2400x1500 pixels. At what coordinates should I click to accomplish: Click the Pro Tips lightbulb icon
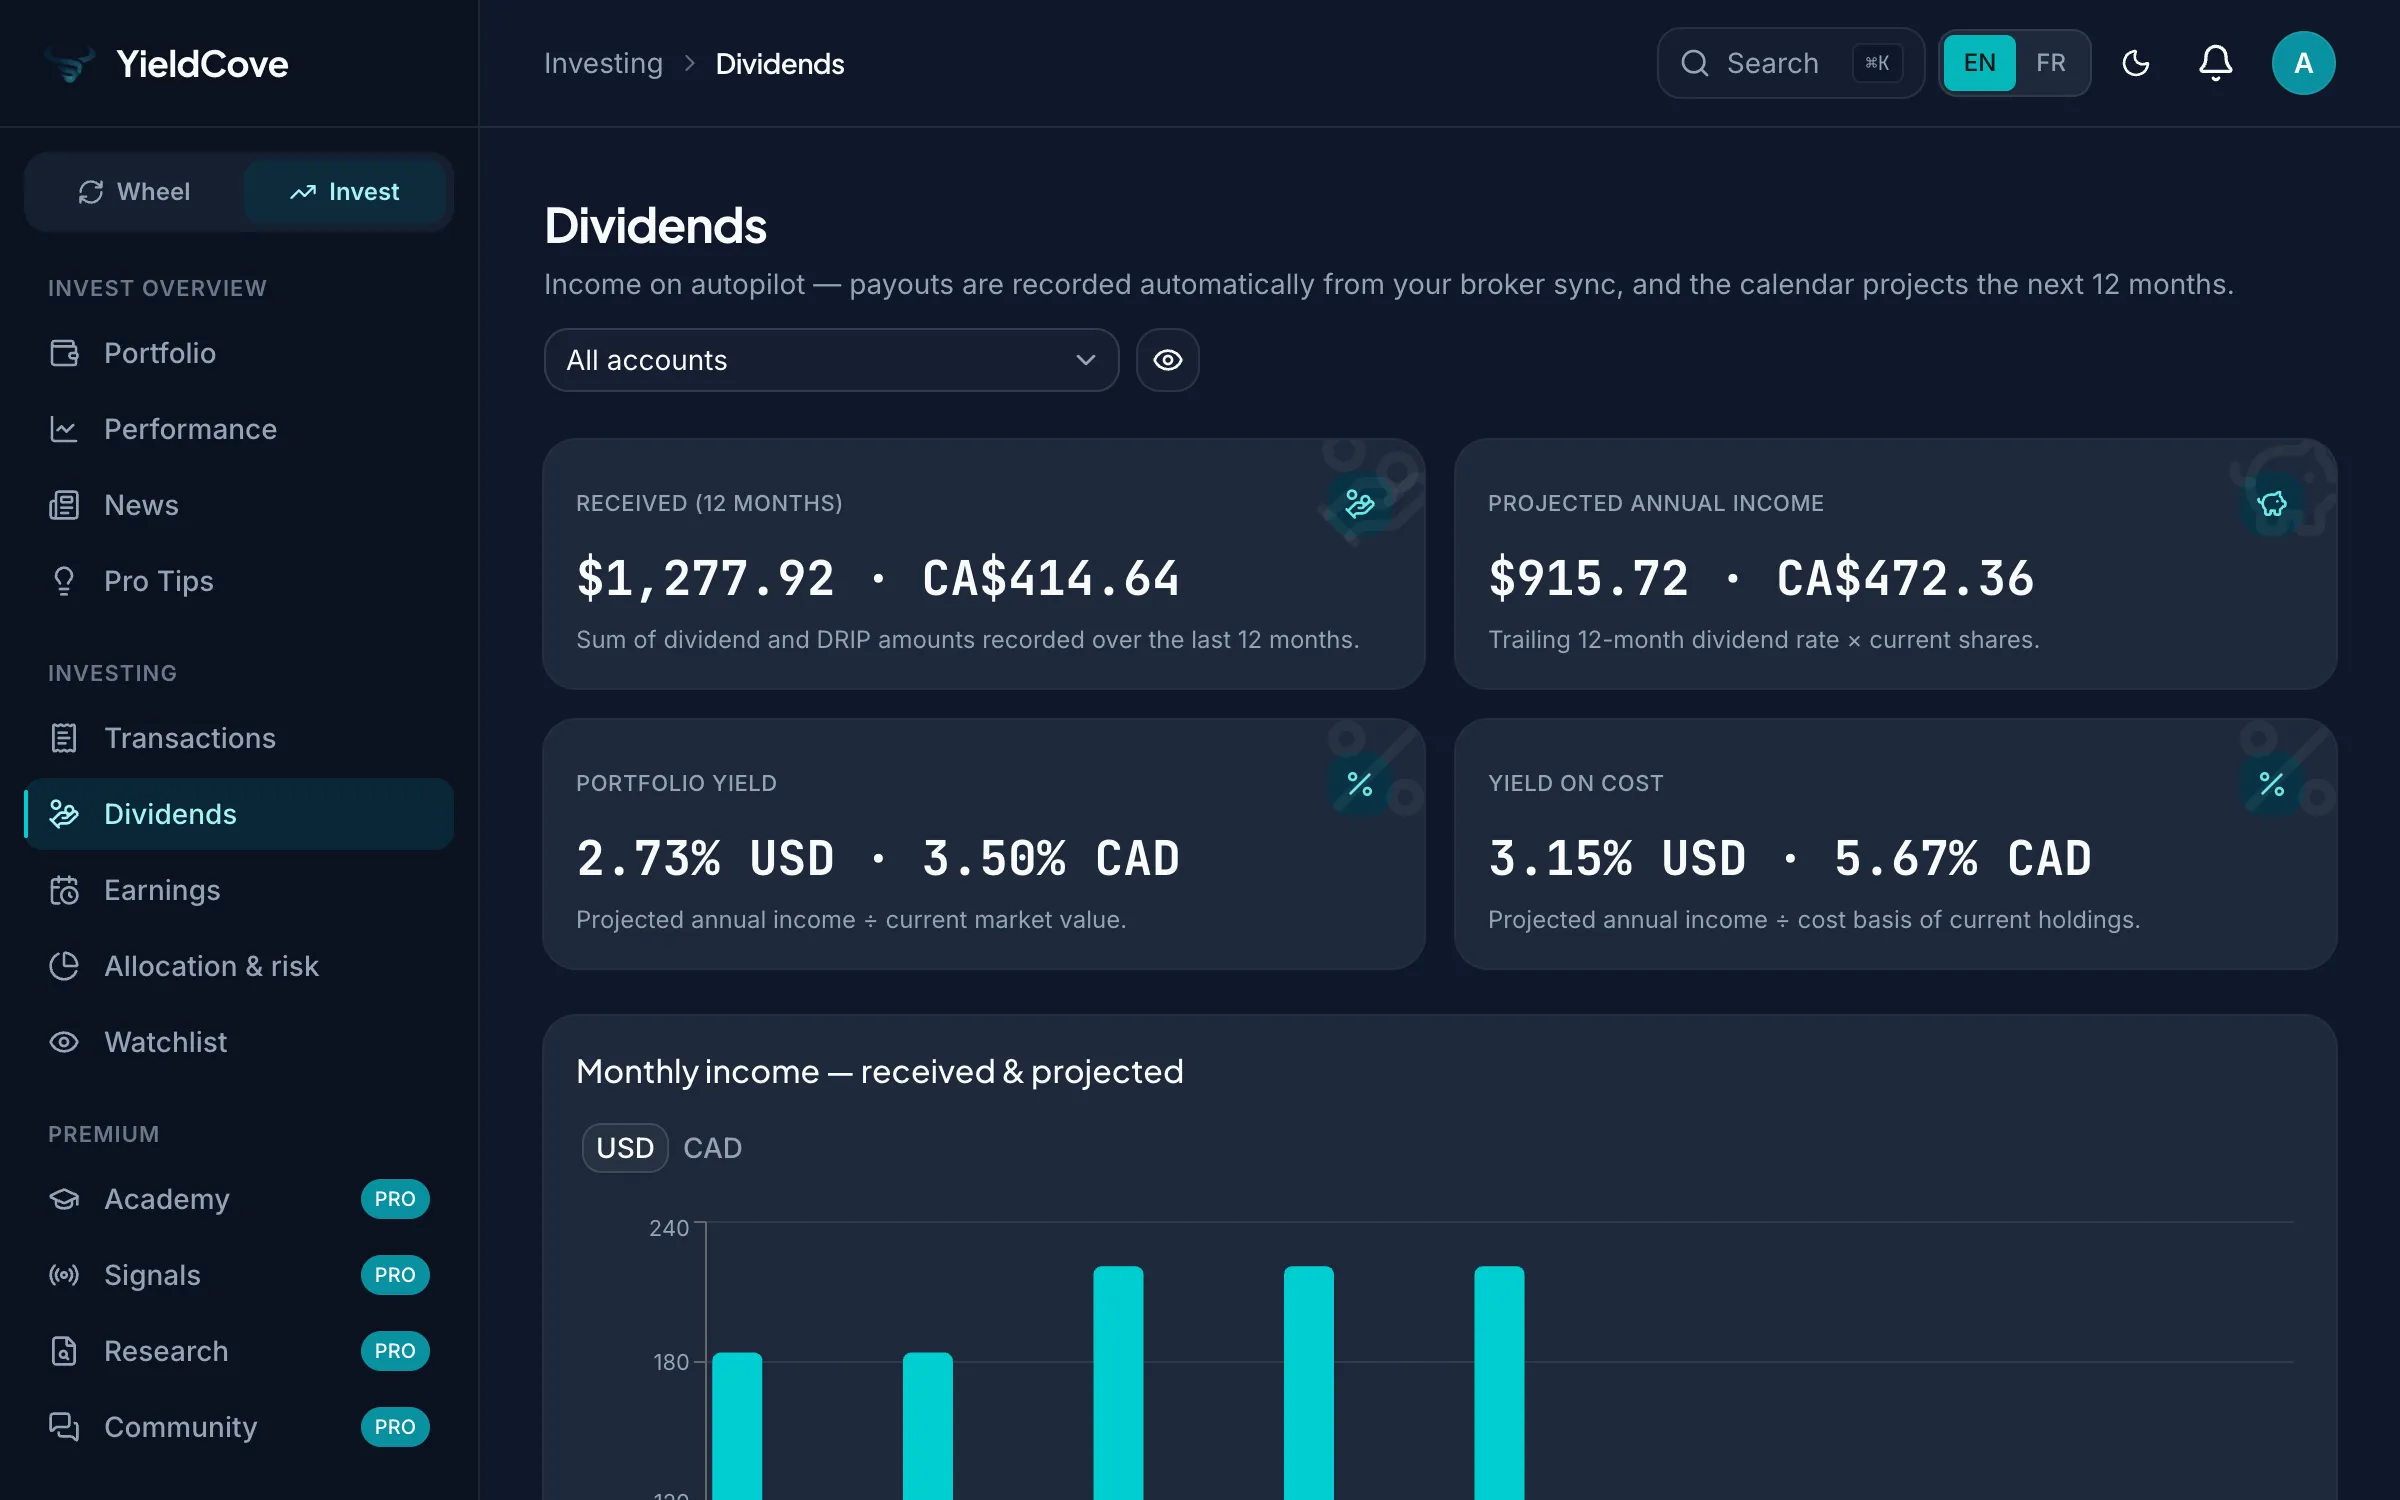pyautogui.click(x=64, y=581)
